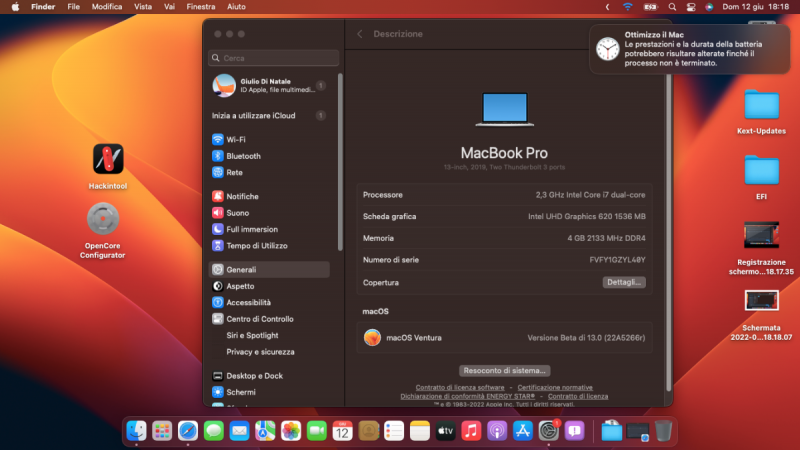The height and width of the screenshot is (450, 800).
Task: Open Giulio Di Natale Apple ID profile
Action: click(x=269, y=85)
